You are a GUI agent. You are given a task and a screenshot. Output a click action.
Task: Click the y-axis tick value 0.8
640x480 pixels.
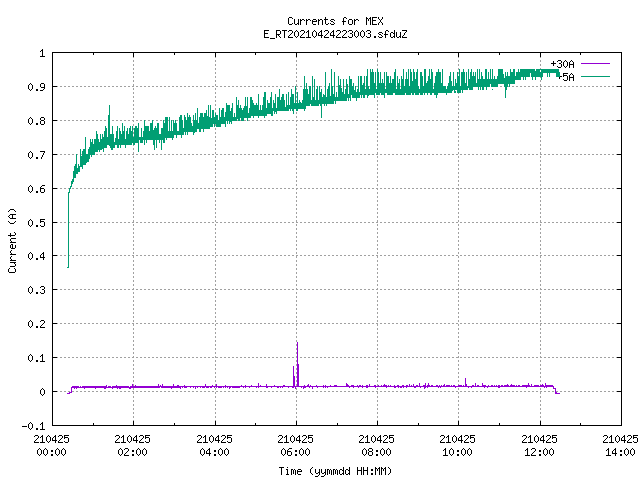point(37,121)
